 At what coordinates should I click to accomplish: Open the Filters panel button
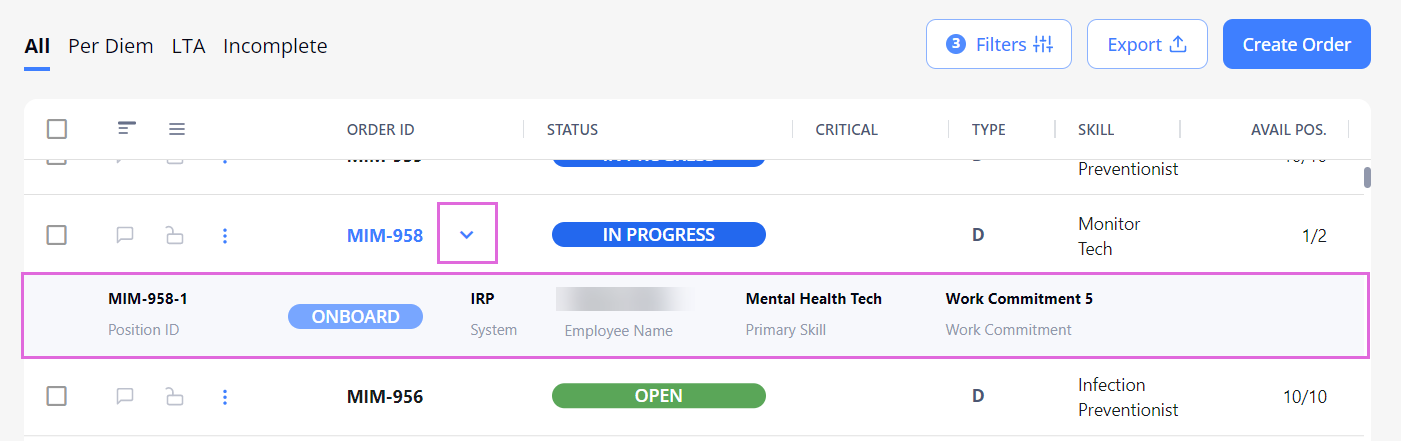(999, 44)
